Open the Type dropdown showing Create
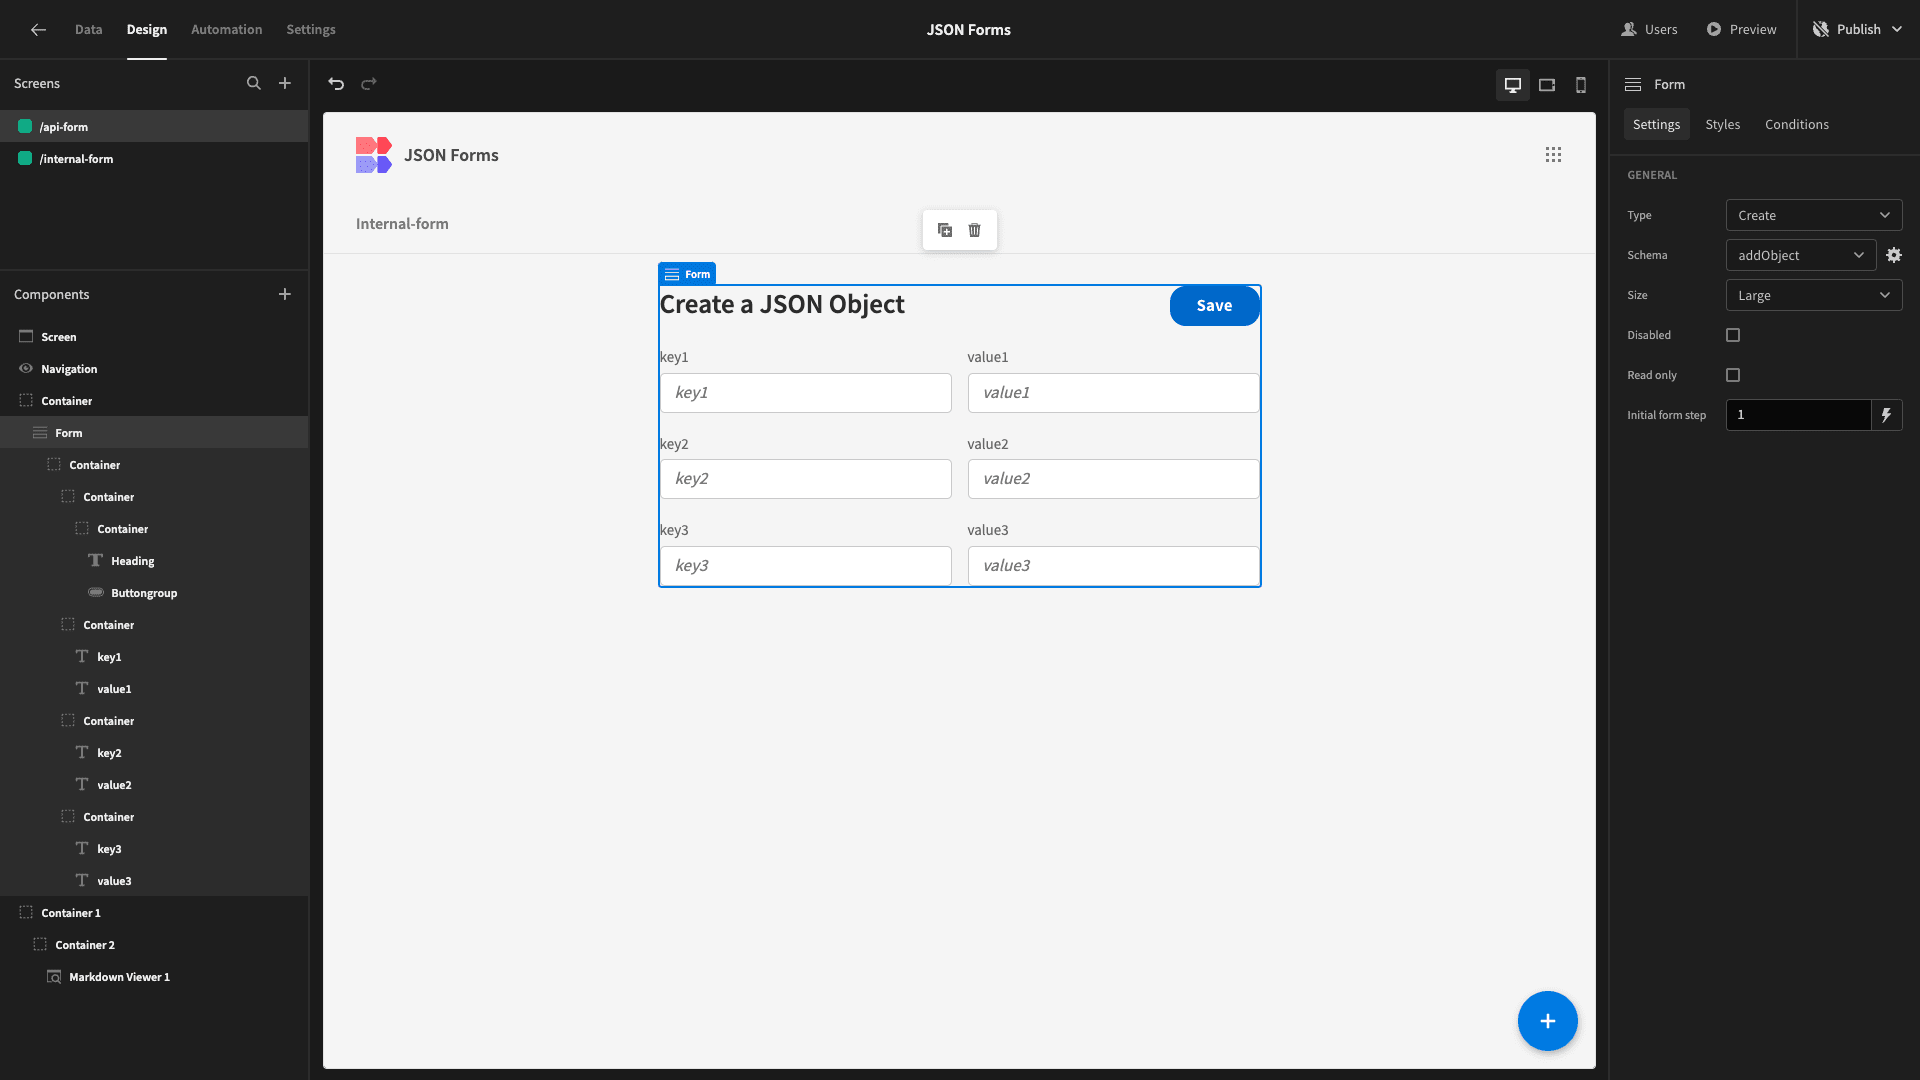The width and height of the screenshot is (1920, 1080). tap(1814, 215)
